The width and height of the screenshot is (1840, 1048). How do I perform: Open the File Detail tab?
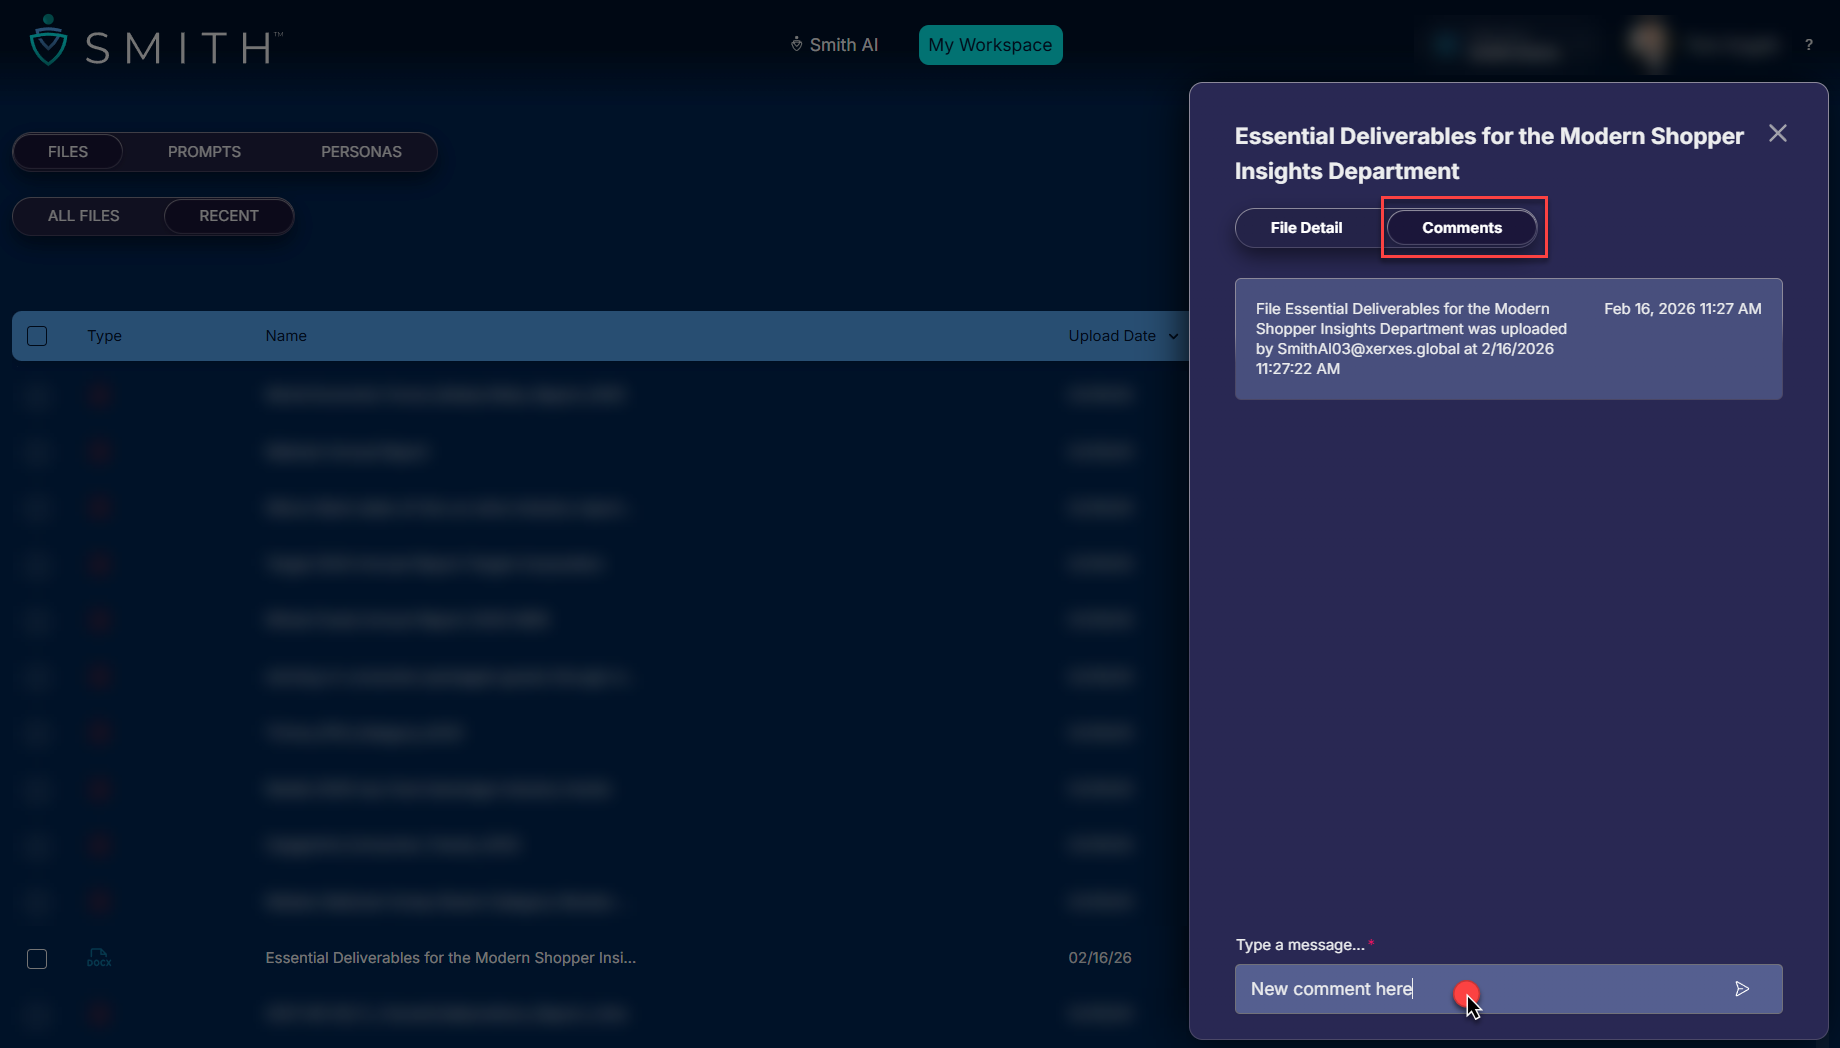[1306, 228]
